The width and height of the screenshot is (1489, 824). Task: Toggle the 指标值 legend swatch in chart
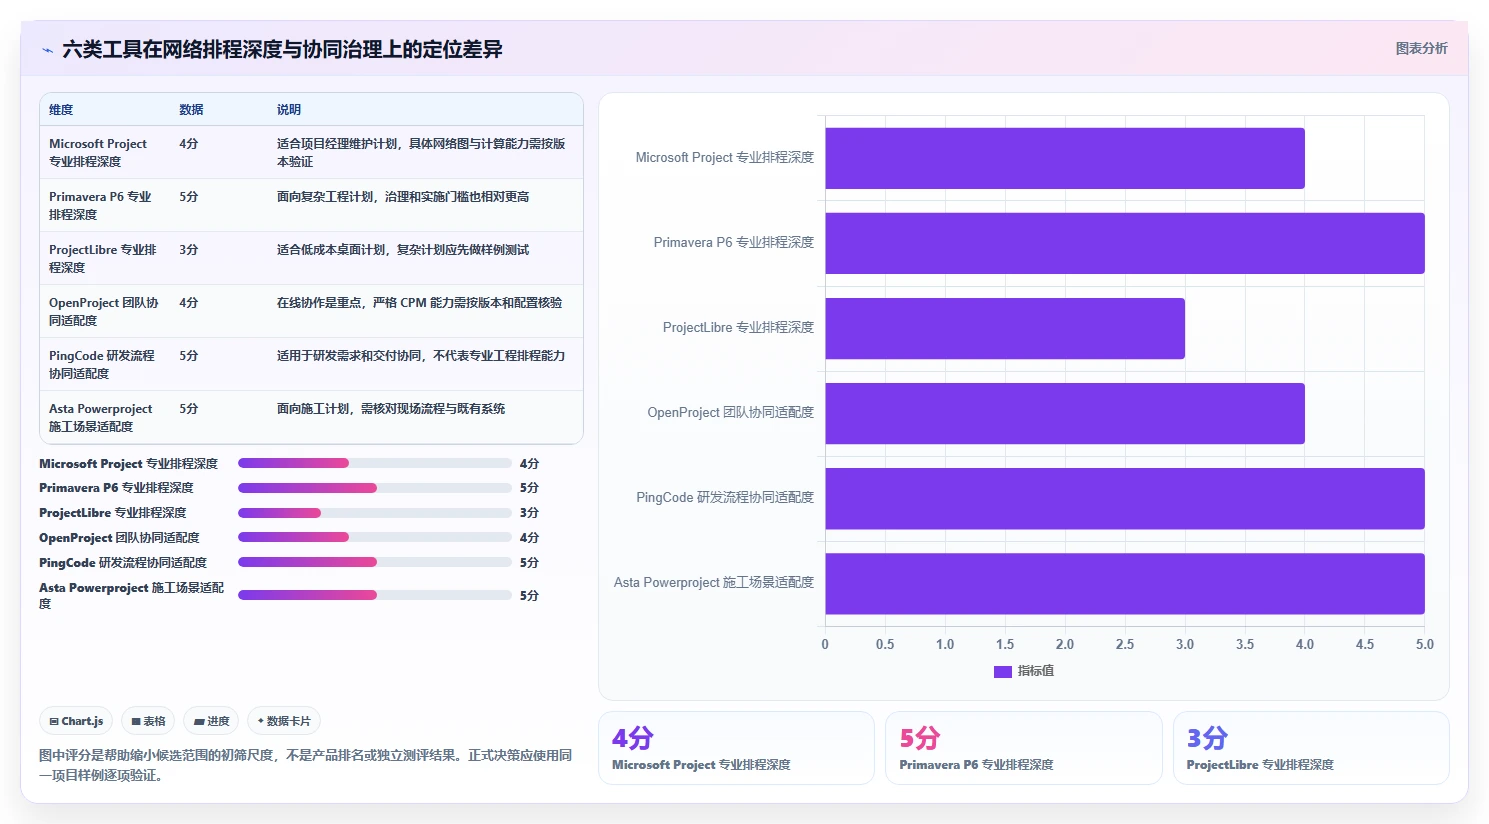[1002, 671]
